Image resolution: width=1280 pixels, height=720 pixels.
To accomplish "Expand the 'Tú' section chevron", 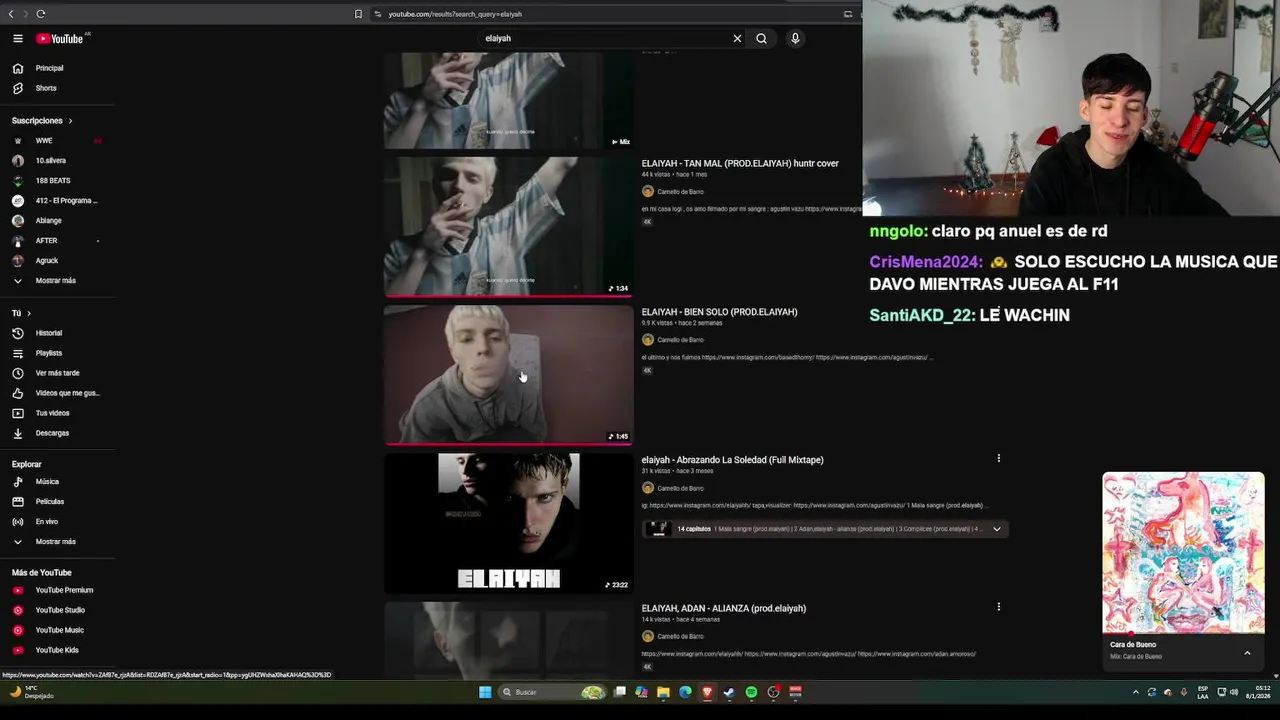I will 28,314.
